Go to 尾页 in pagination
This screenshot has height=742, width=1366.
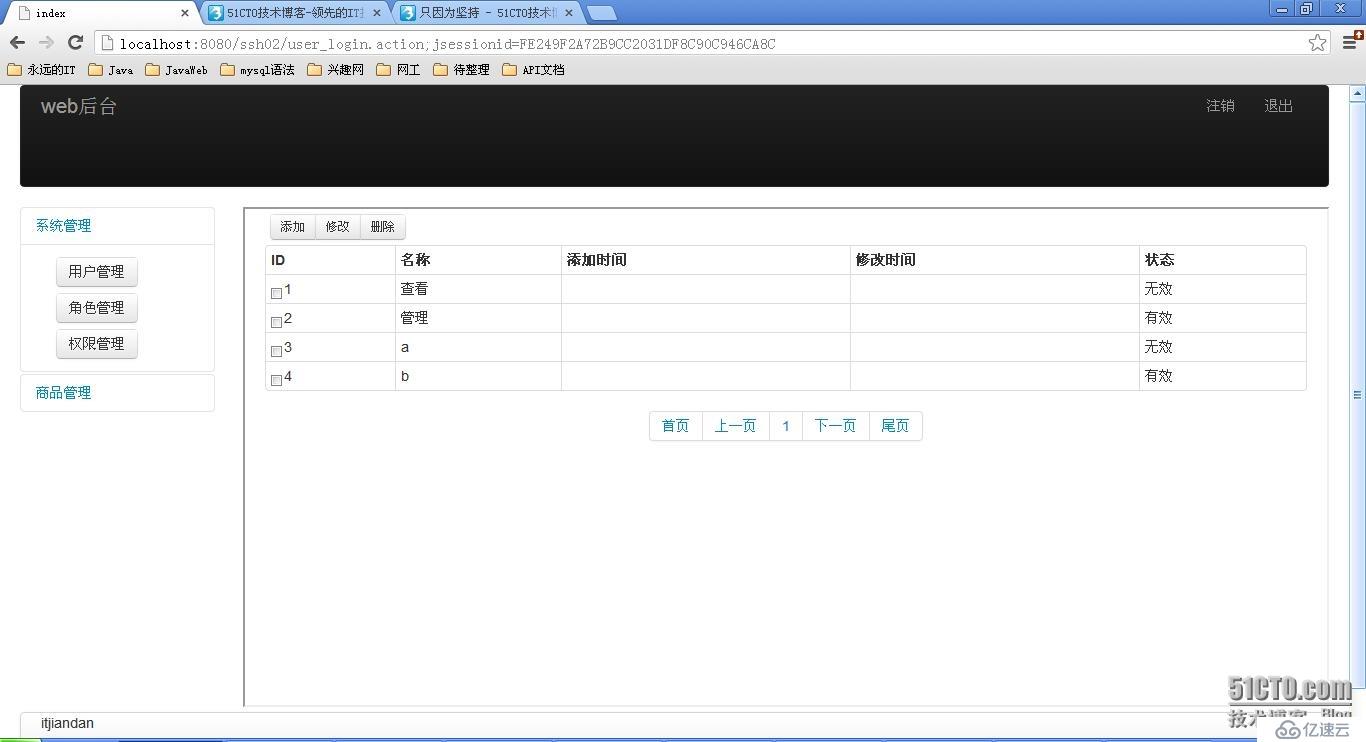pos(896,426)
